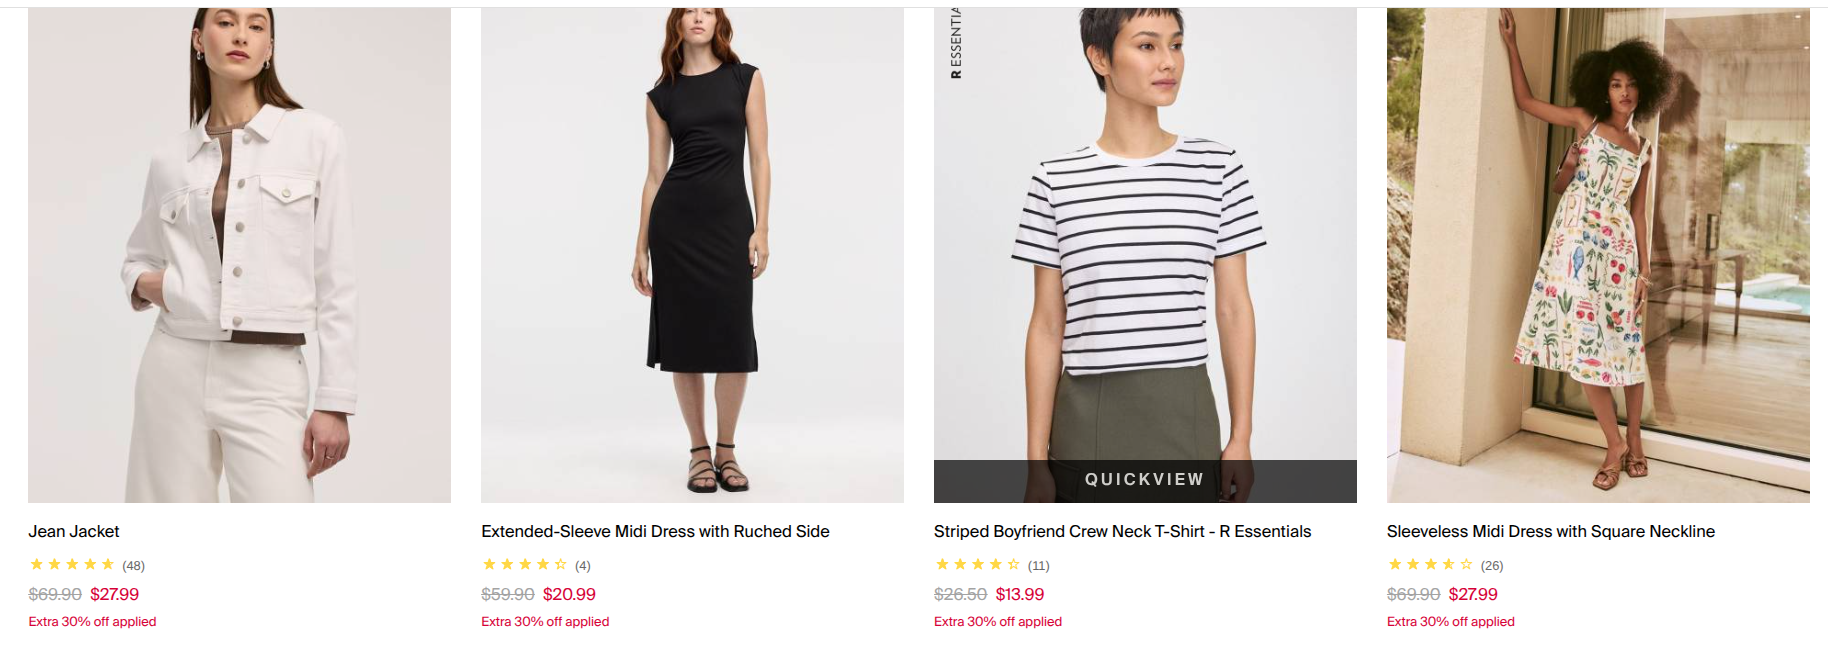Click the (26) review count on the floral dress

coord(1491,564)
